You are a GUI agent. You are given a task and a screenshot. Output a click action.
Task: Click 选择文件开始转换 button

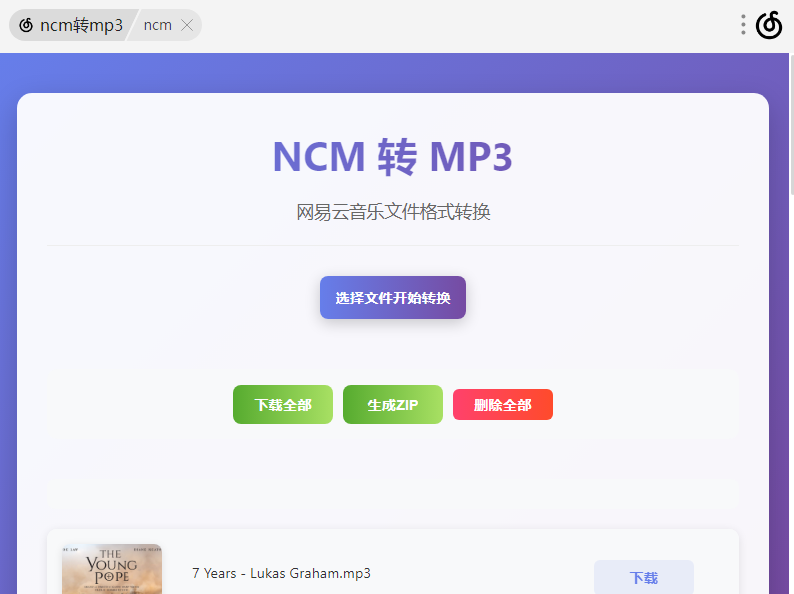coord(393,297)
